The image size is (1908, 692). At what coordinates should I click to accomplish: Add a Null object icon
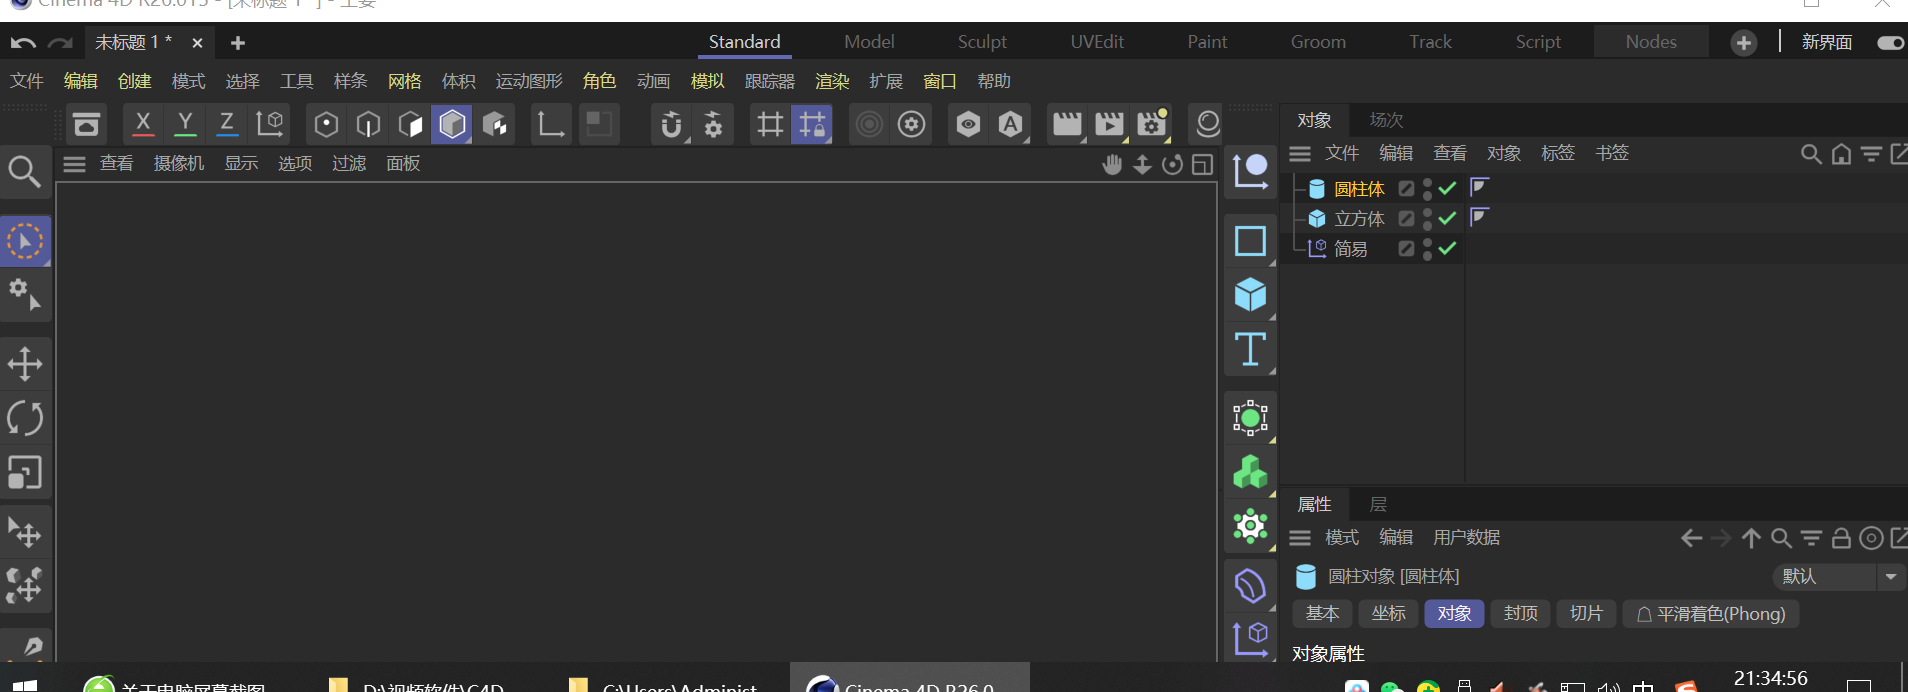tap(1250, 171)
